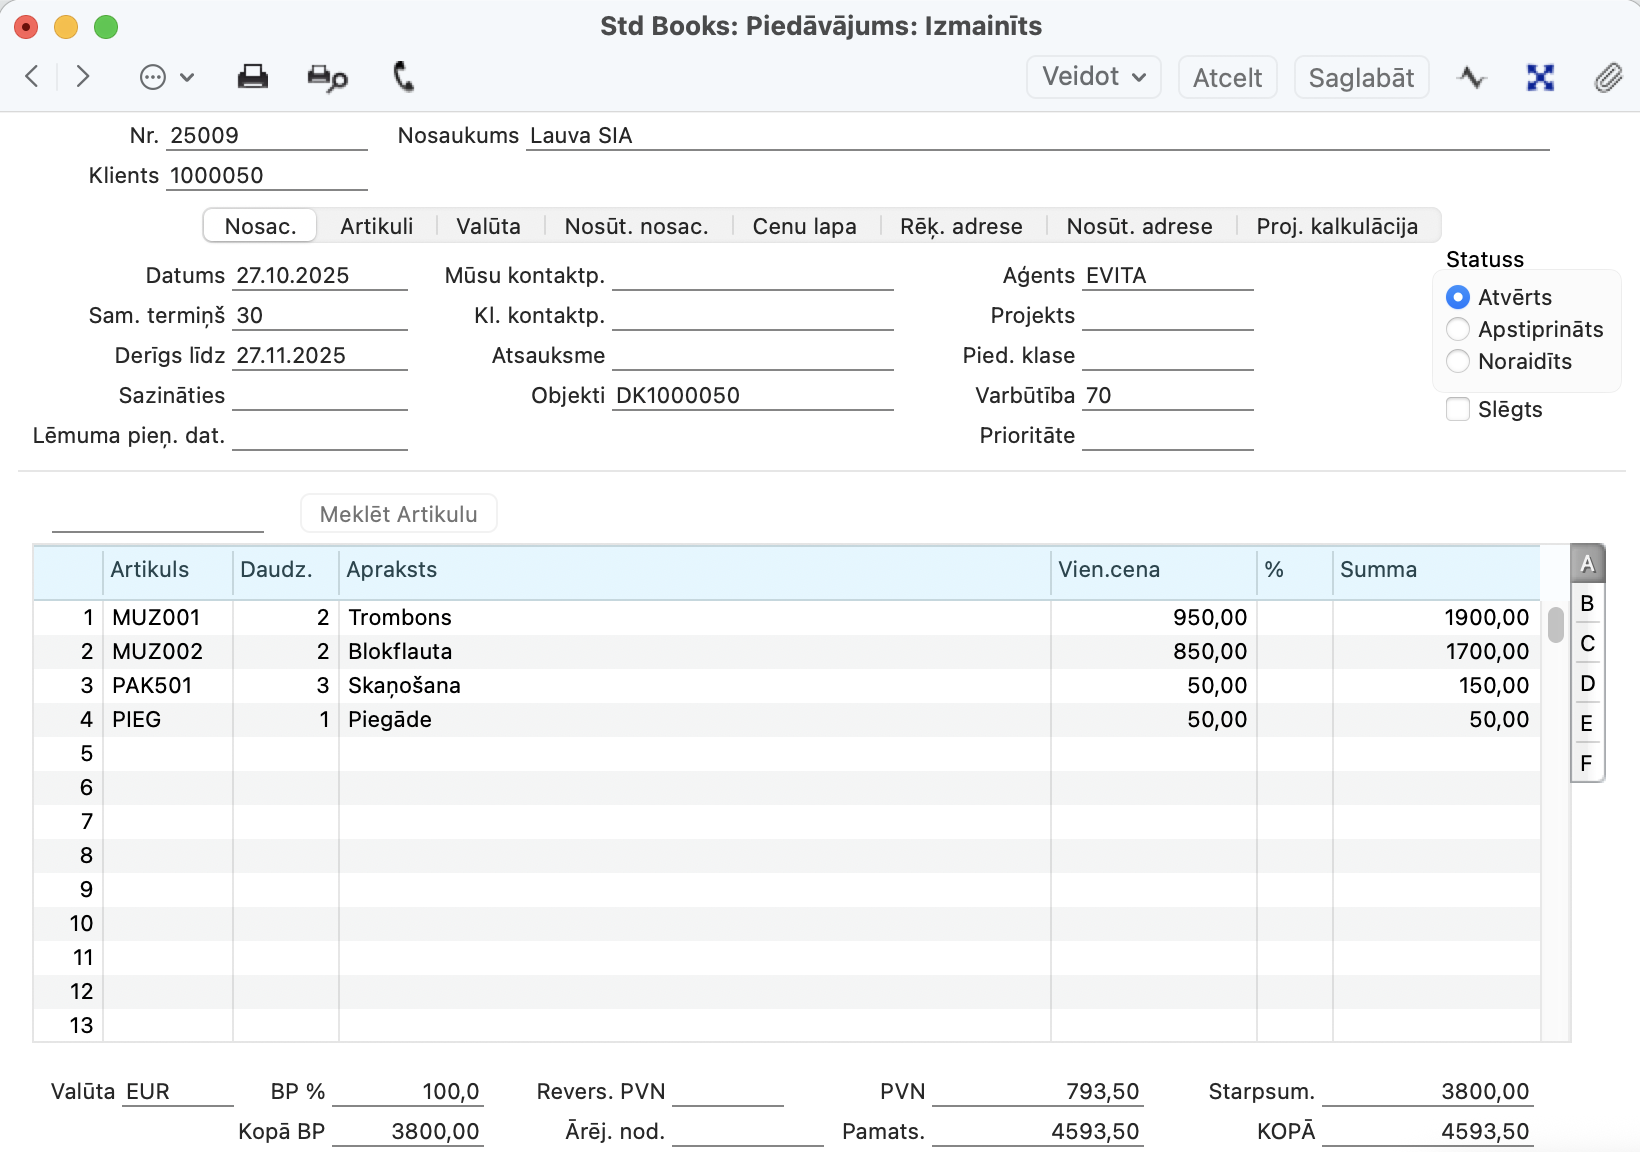This screenshot has height=1152, width=1640.
Task: Switch to row flip B
Action: tap(1587, 604)
